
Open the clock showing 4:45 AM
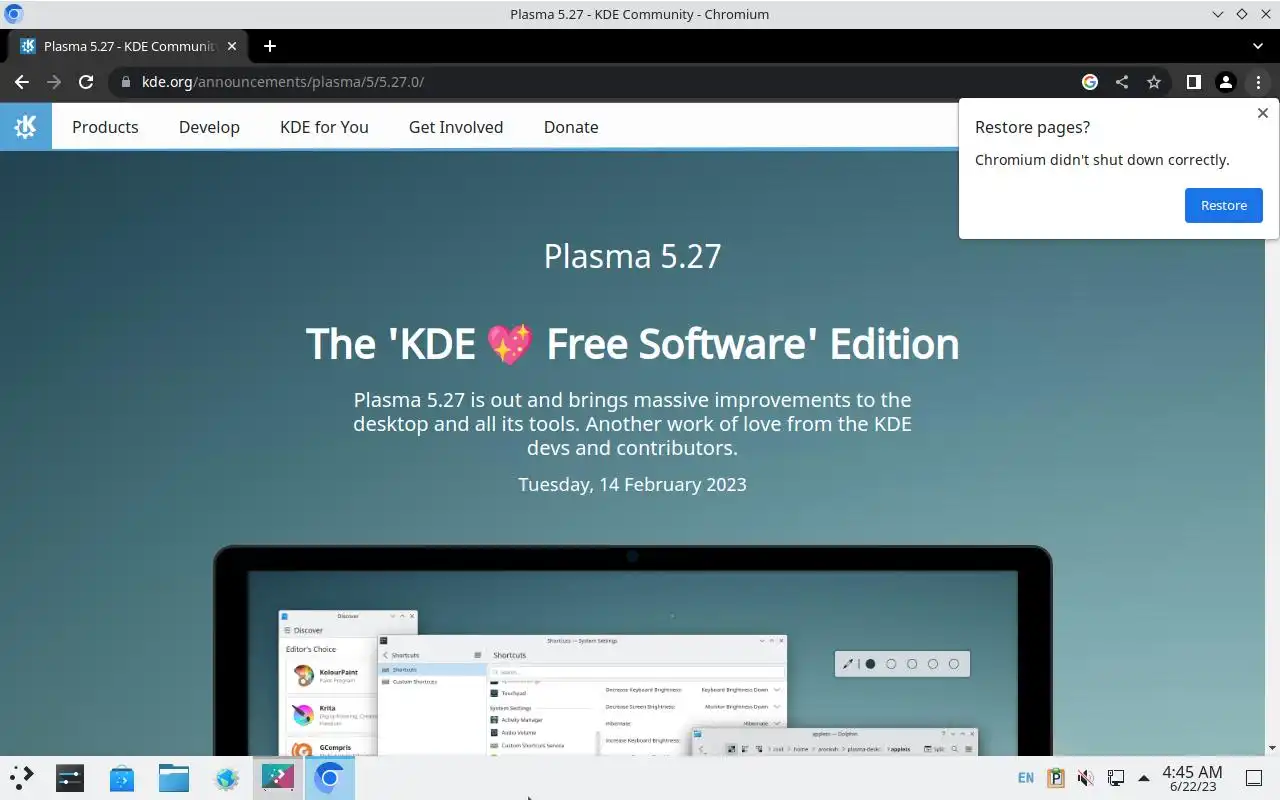click(x=1192, y=778)
